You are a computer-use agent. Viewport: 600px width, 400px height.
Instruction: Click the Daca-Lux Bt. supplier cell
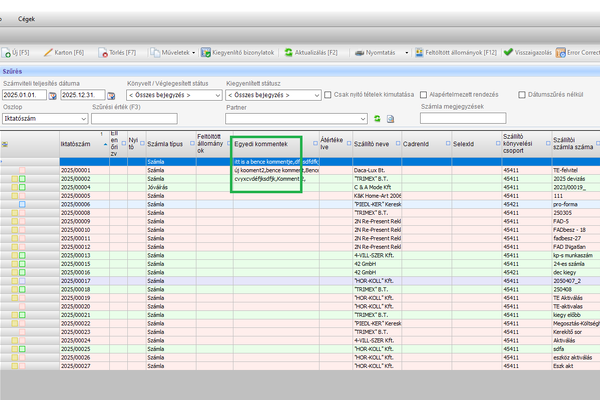click(x=377, y=170)
